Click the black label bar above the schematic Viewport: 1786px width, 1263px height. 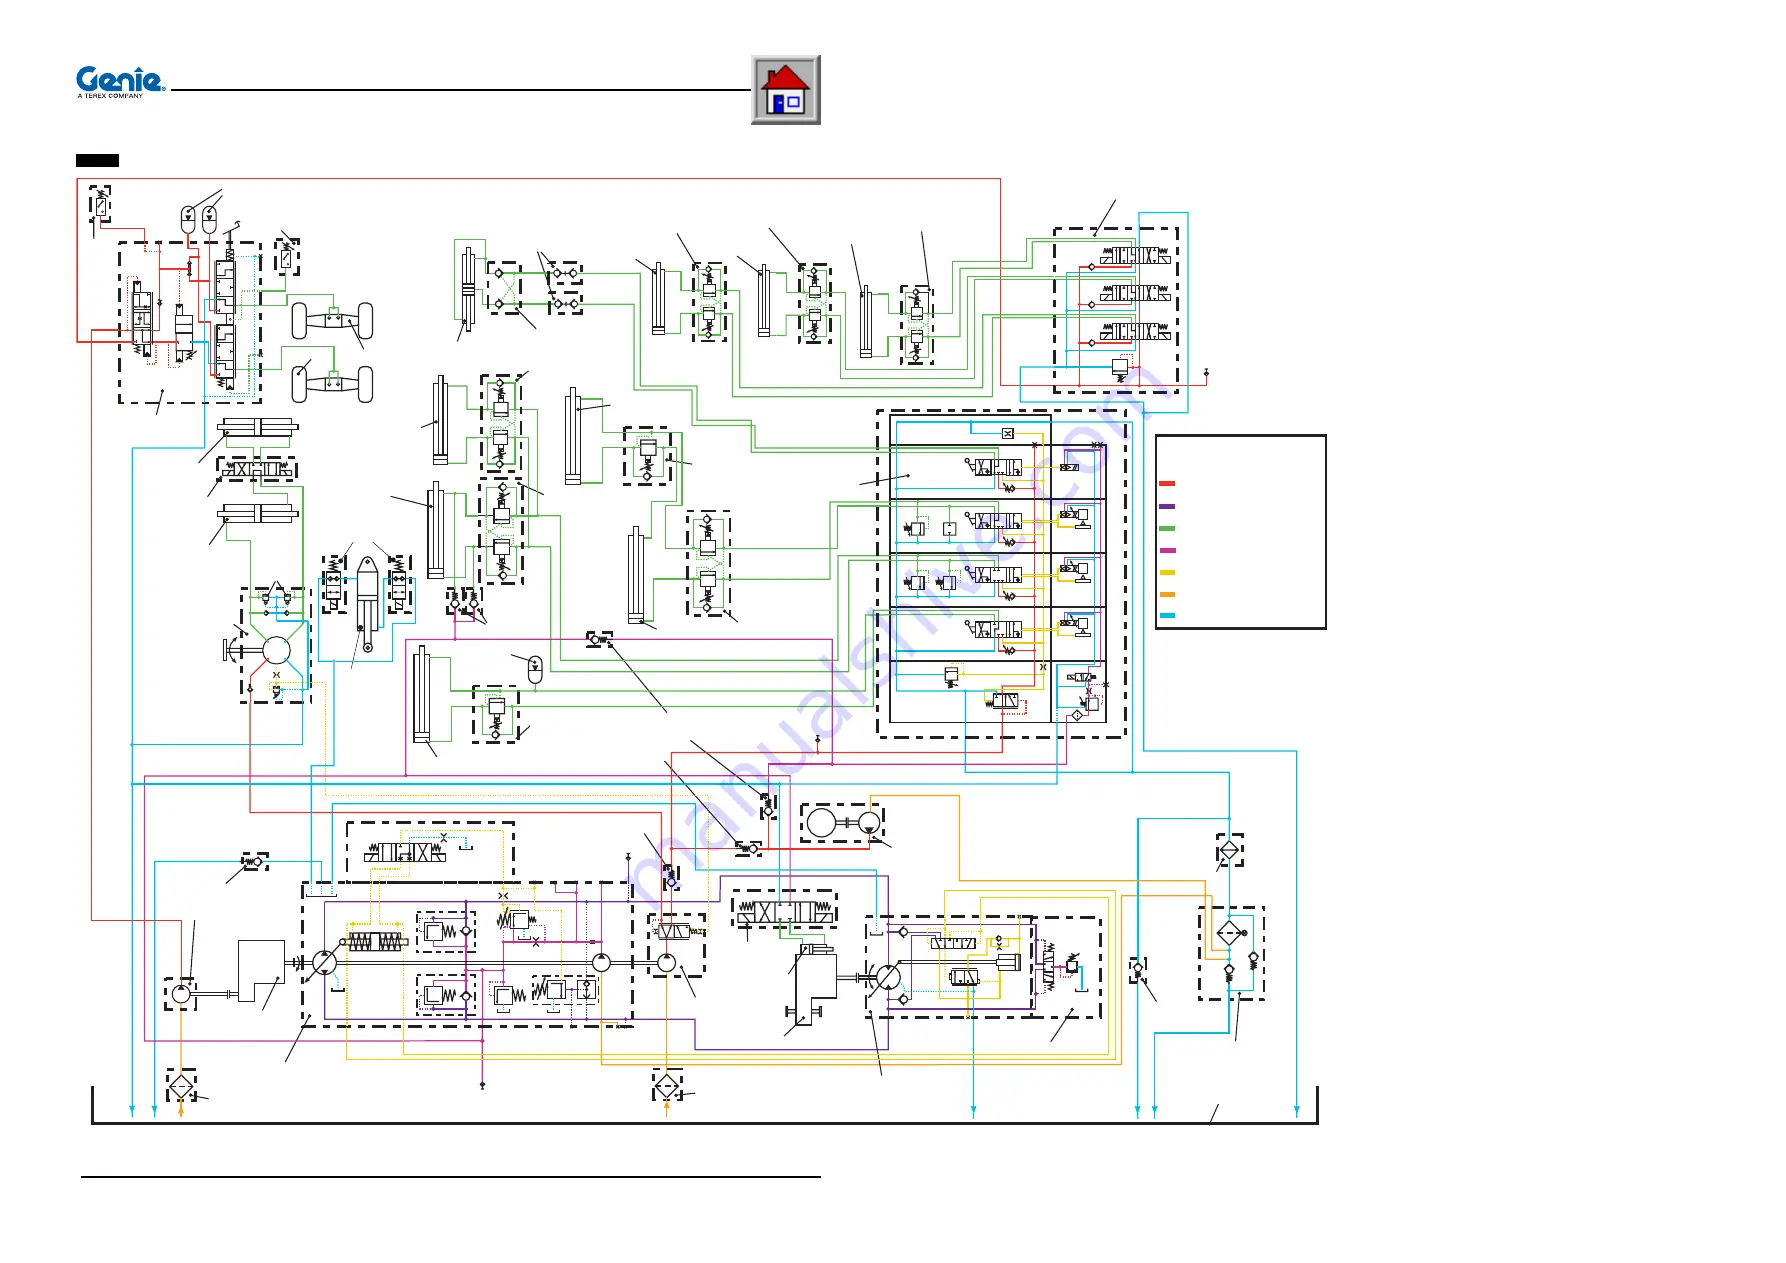click(x=98, y=160)
